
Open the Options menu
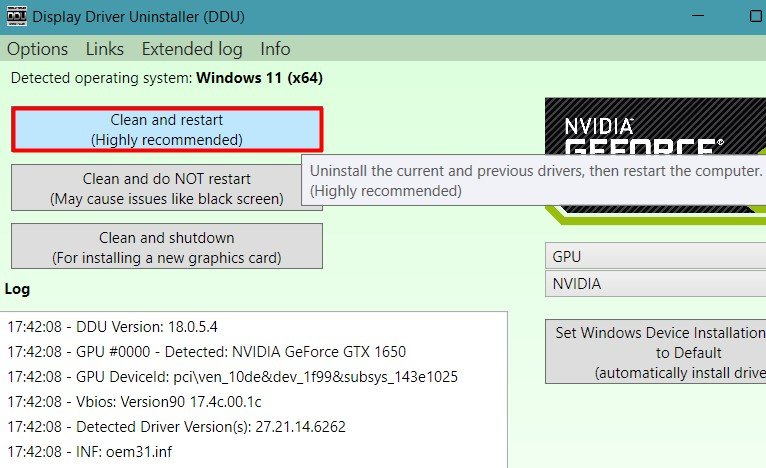click(x=38, y=49)
